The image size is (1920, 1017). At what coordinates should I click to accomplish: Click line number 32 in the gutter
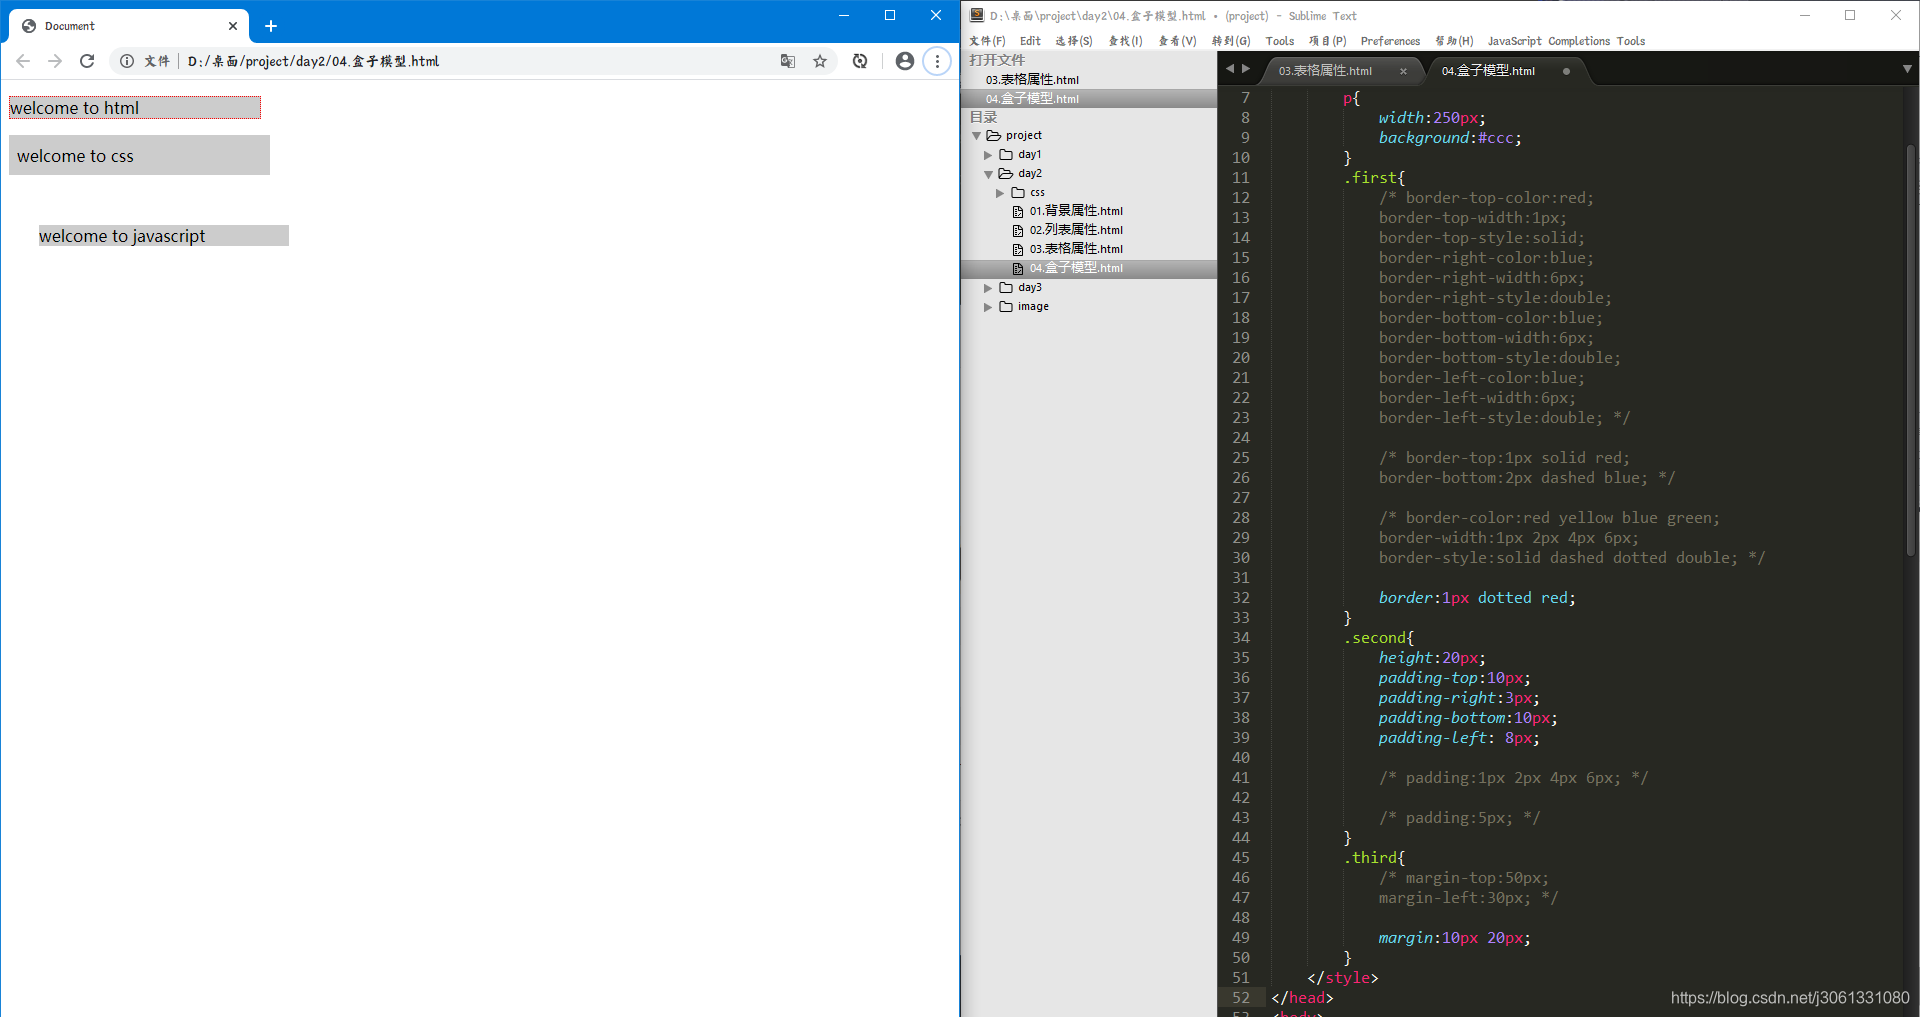(1240, 598)
